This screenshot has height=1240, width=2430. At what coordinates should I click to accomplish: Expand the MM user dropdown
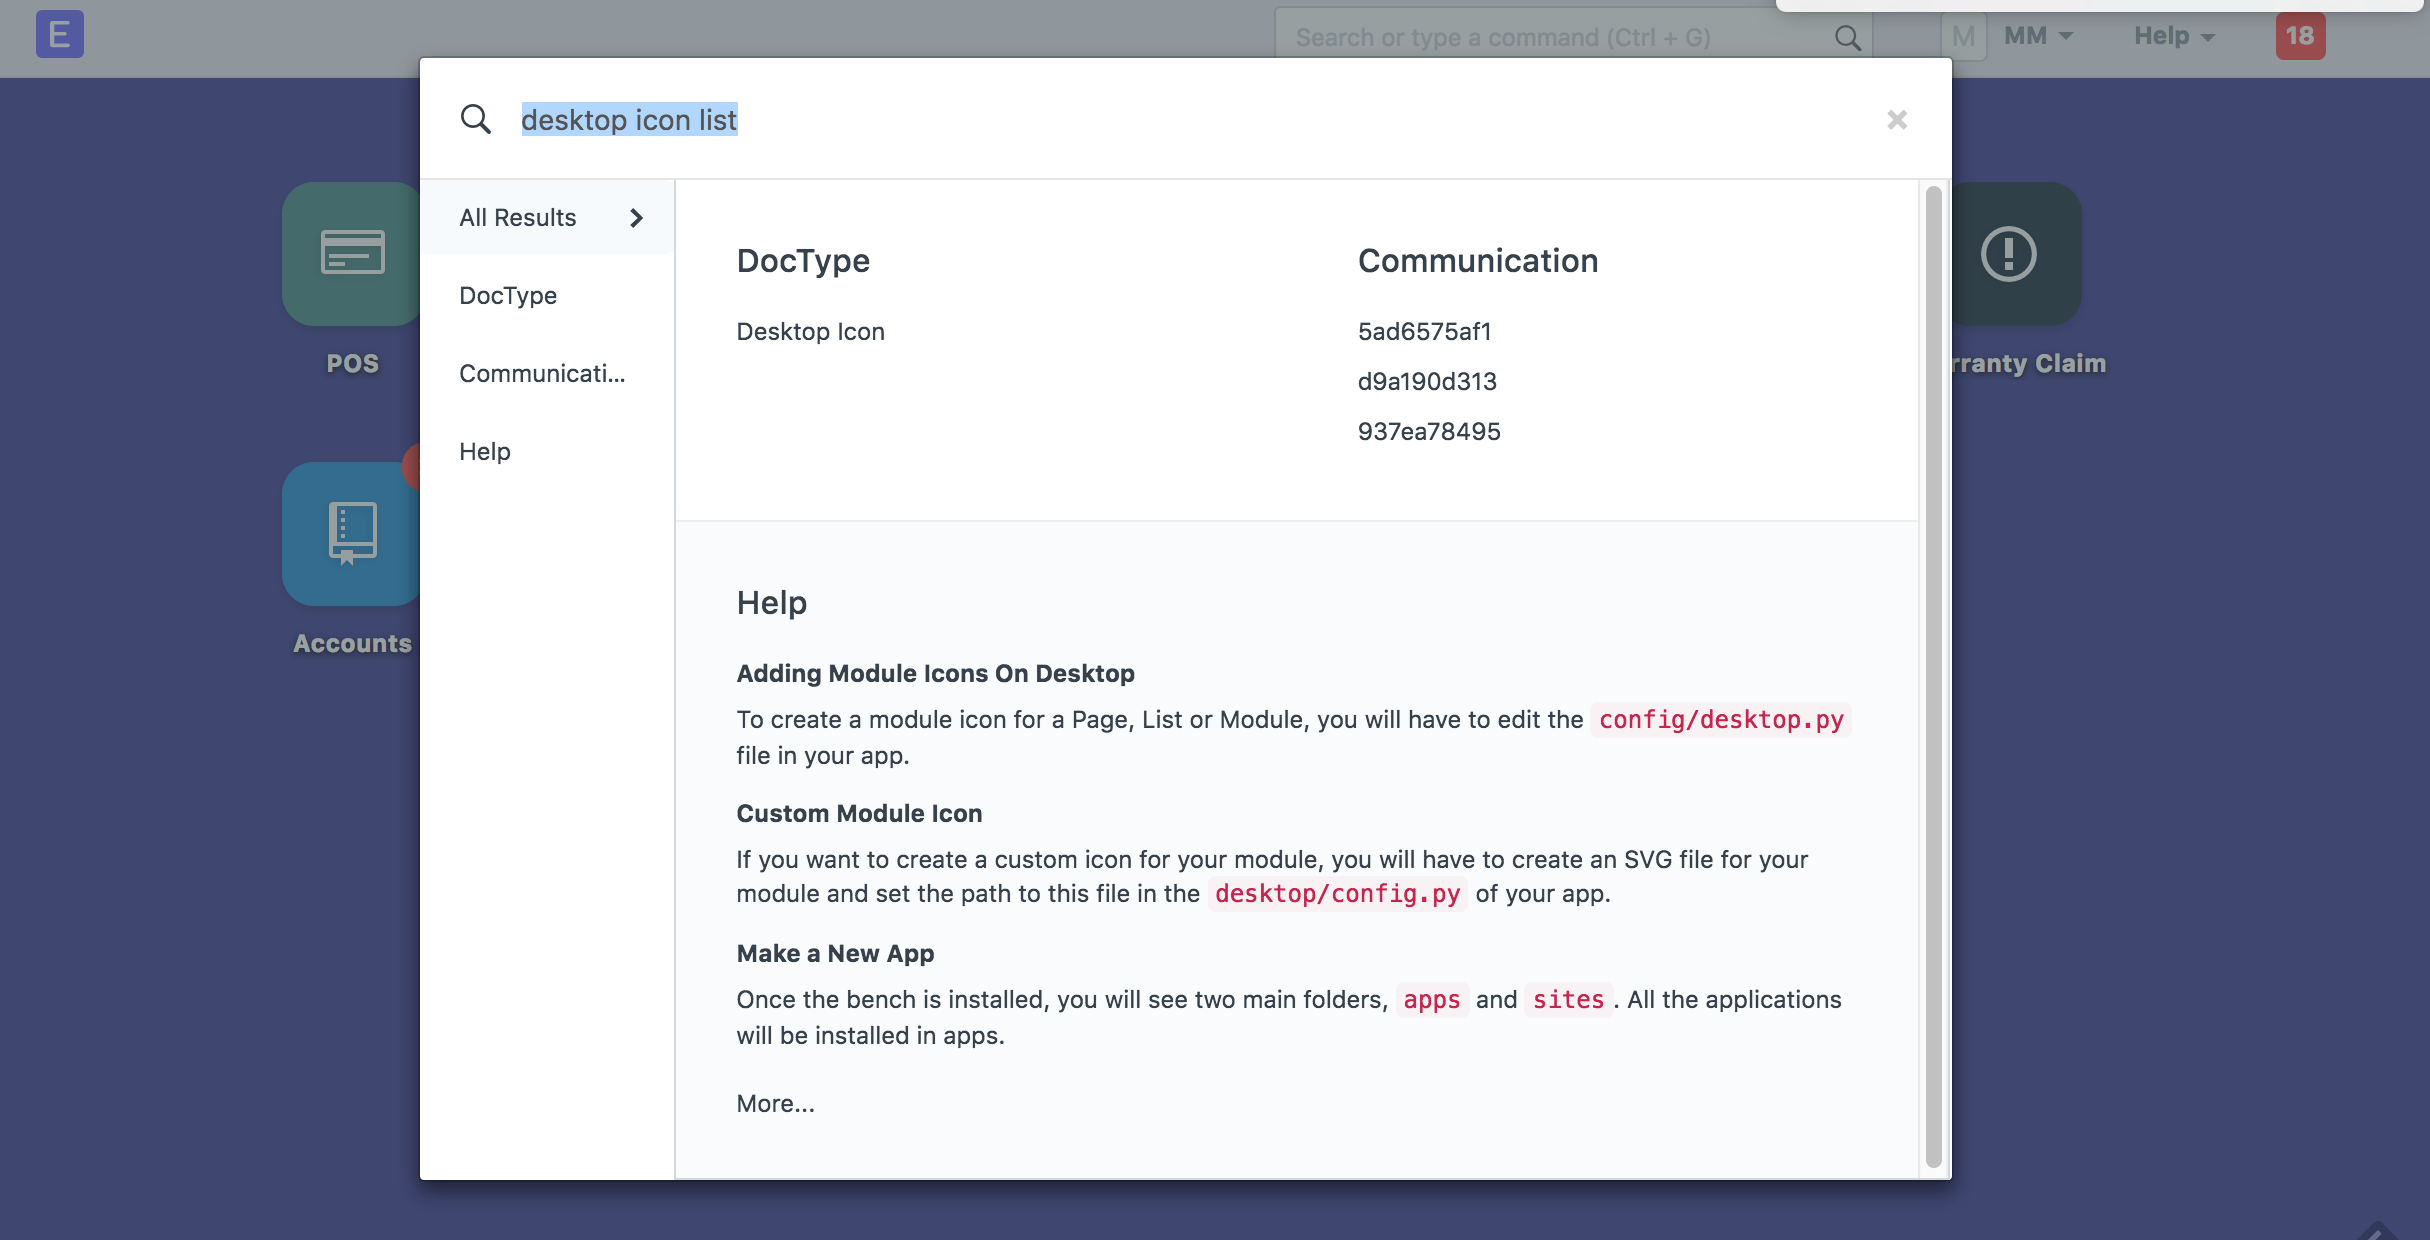[2038, 36]
